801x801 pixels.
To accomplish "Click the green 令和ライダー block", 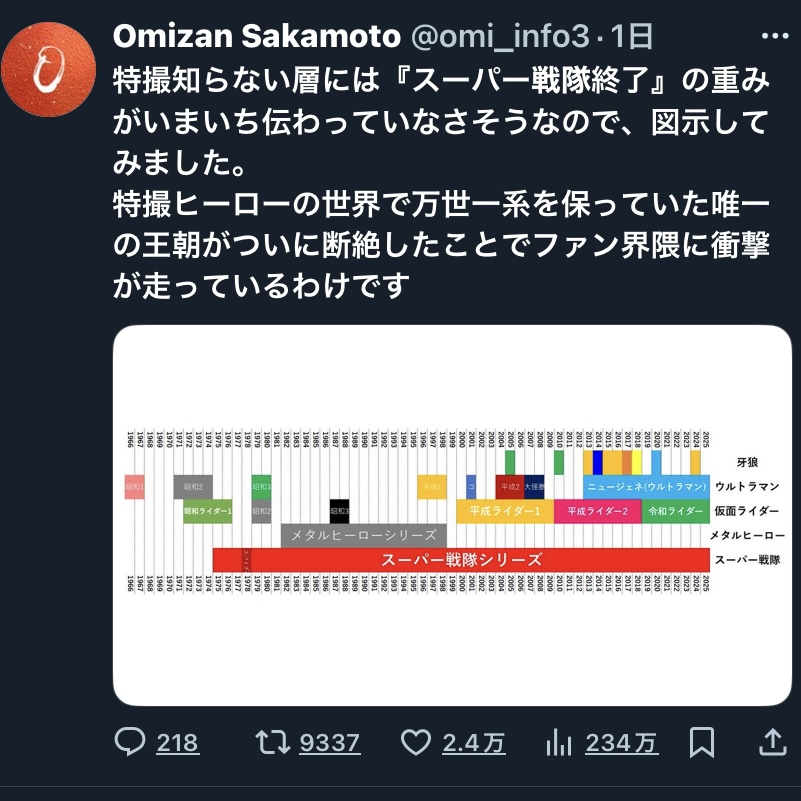I will coord(675,511).
